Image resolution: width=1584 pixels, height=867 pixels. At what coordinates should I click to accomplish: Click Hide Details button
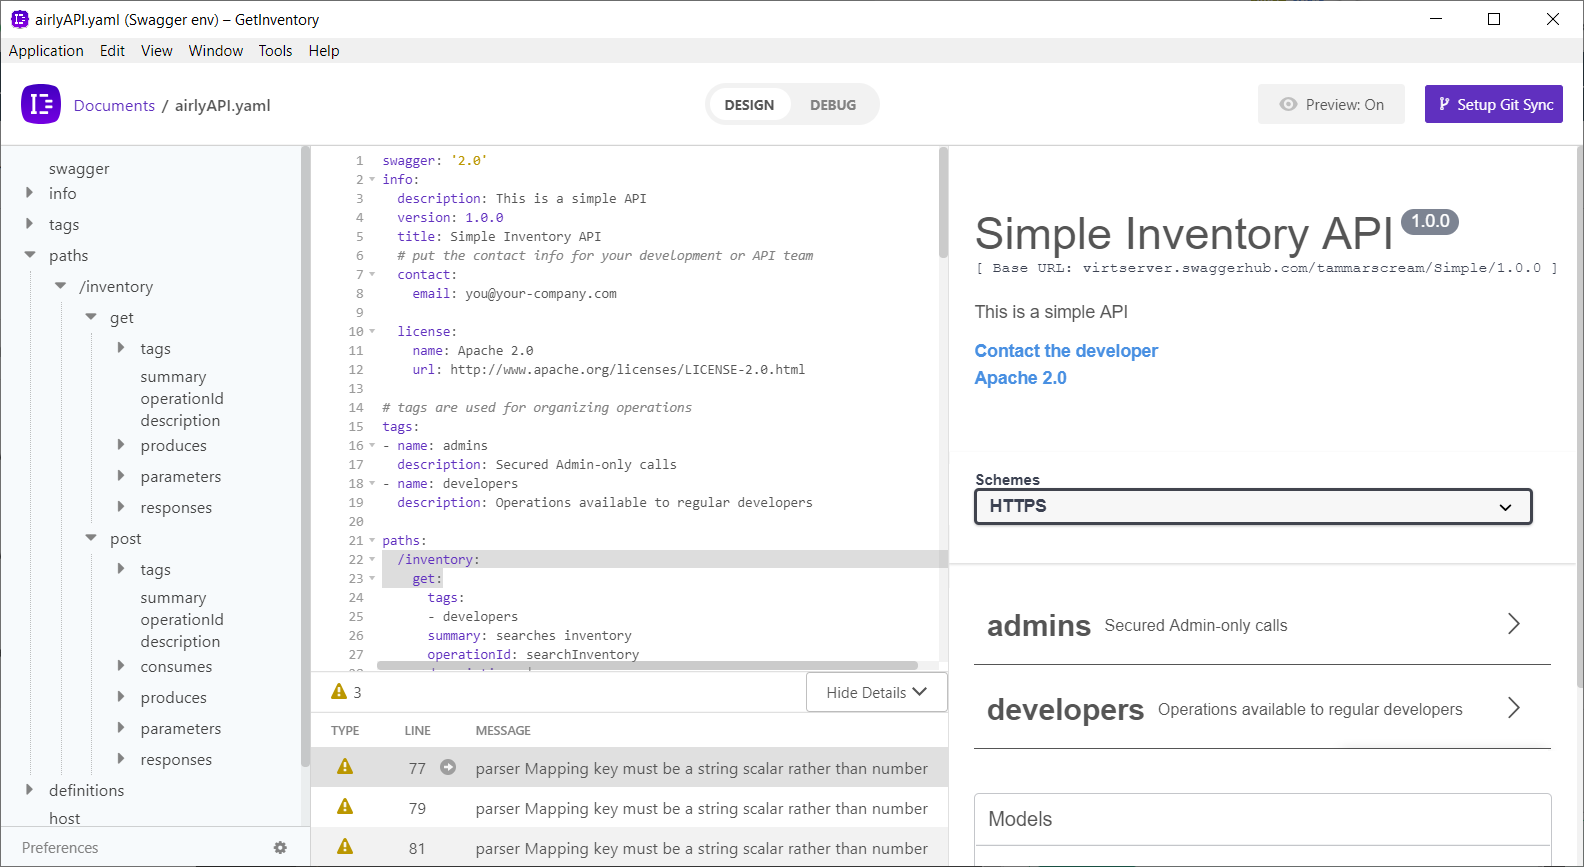876,692
